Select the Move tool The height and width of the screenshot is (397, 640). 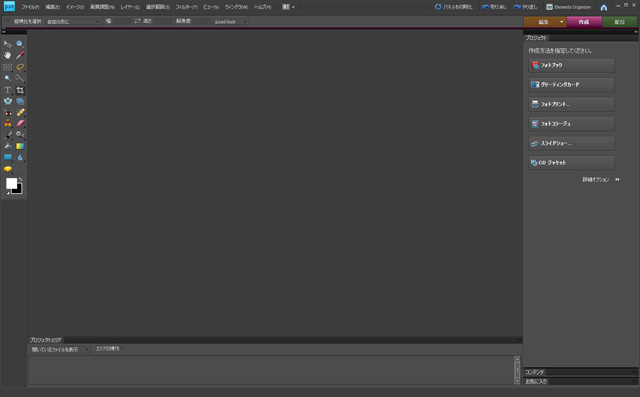click(x=8, y=44)
